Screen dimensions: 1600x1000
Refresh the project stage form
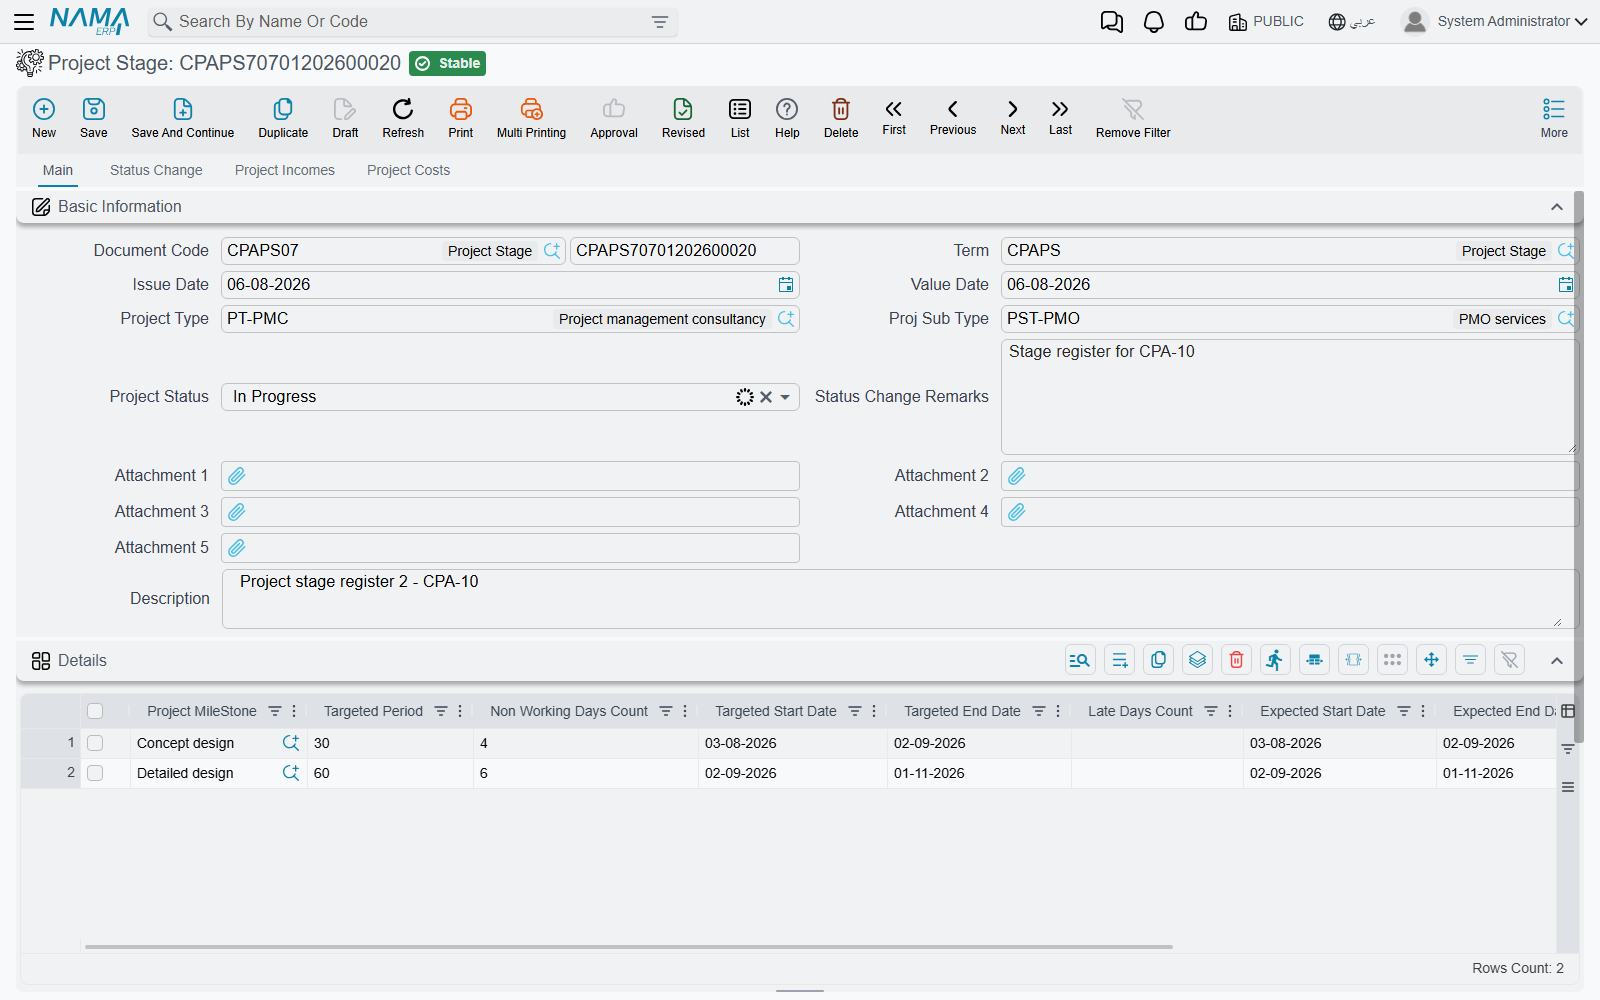click(x=403, y=118)
